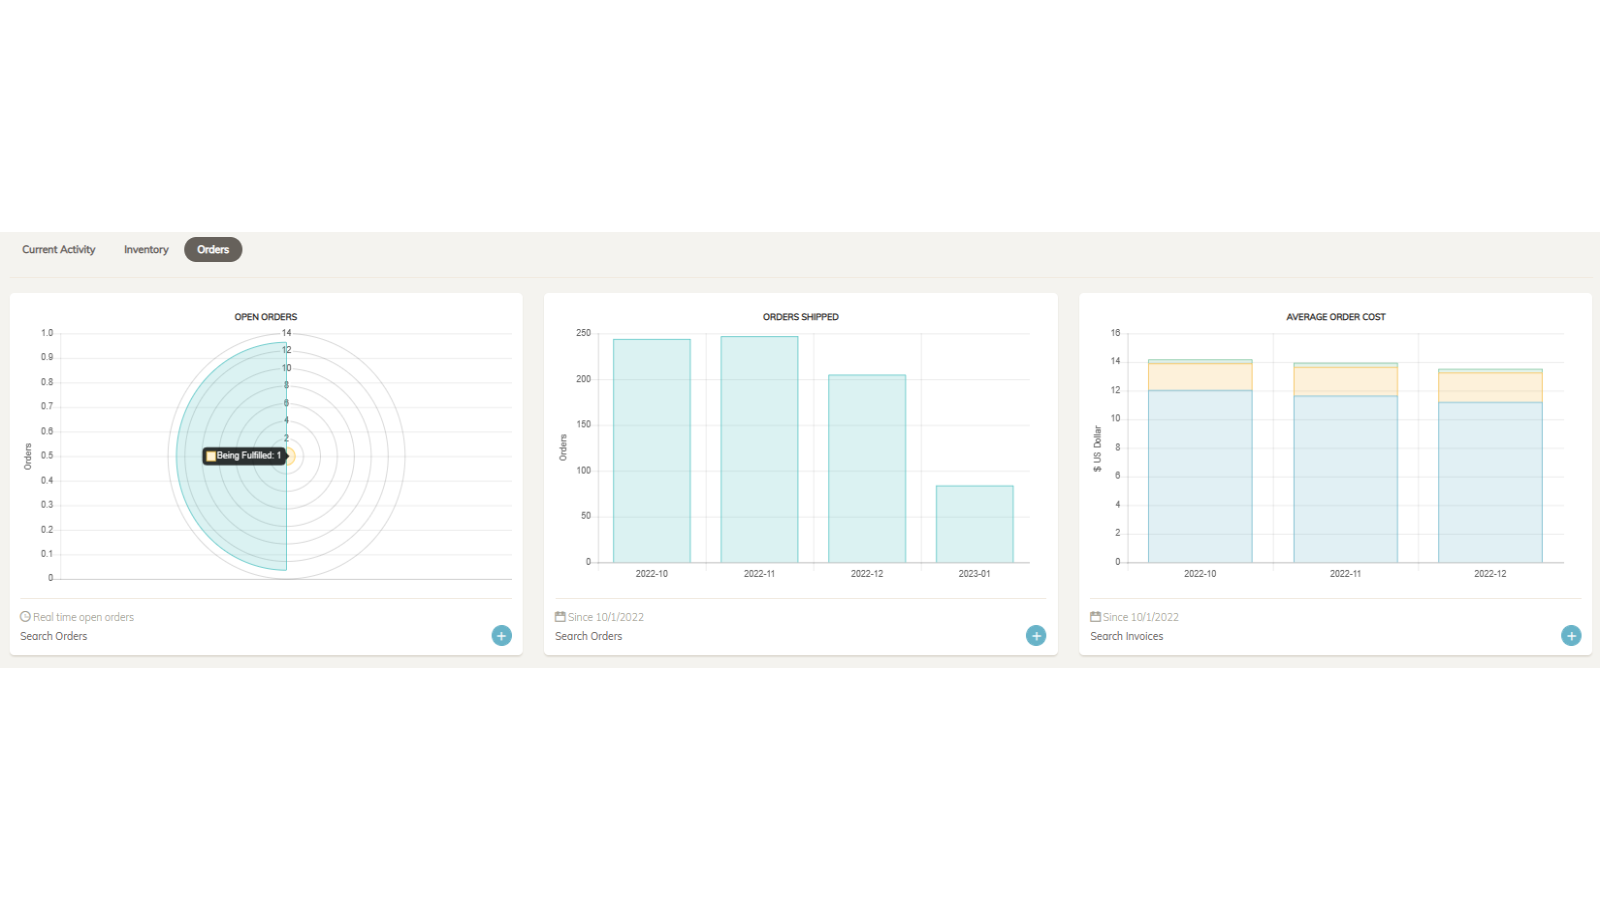Click the plus icon on Open Orders card
The image size is (1600, 900).
(x=501, y=635)
